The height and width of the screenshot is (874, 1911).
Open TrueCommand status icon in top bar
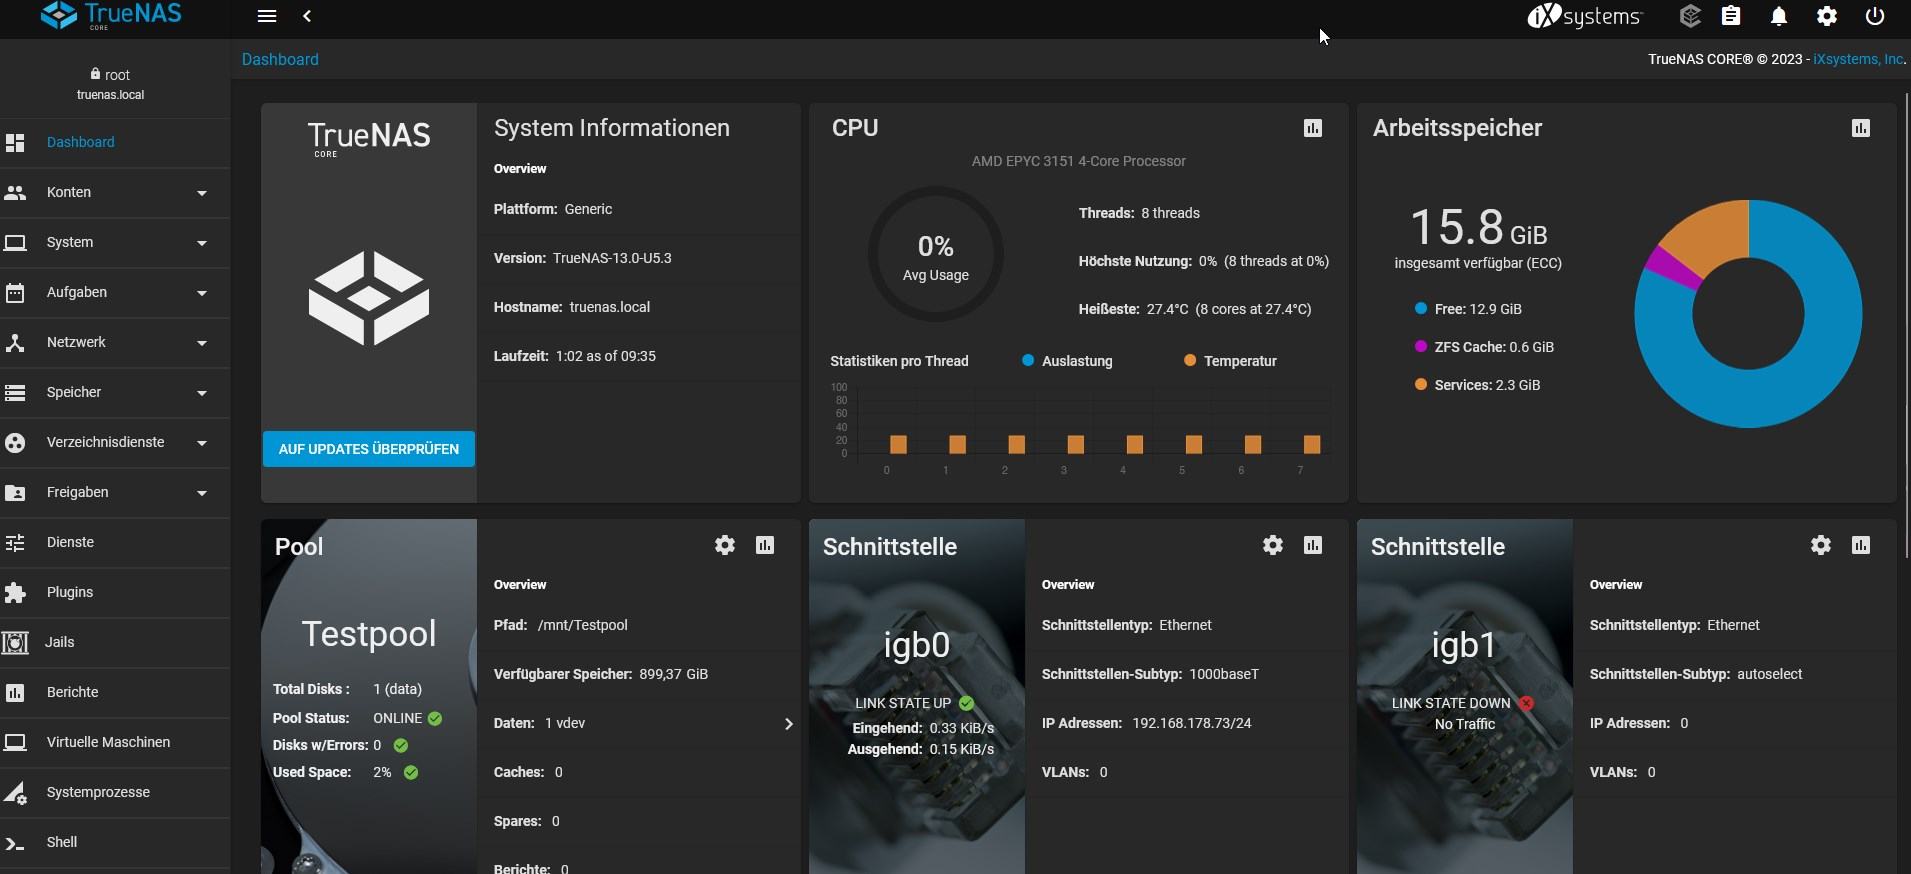tap(1690, 16)
